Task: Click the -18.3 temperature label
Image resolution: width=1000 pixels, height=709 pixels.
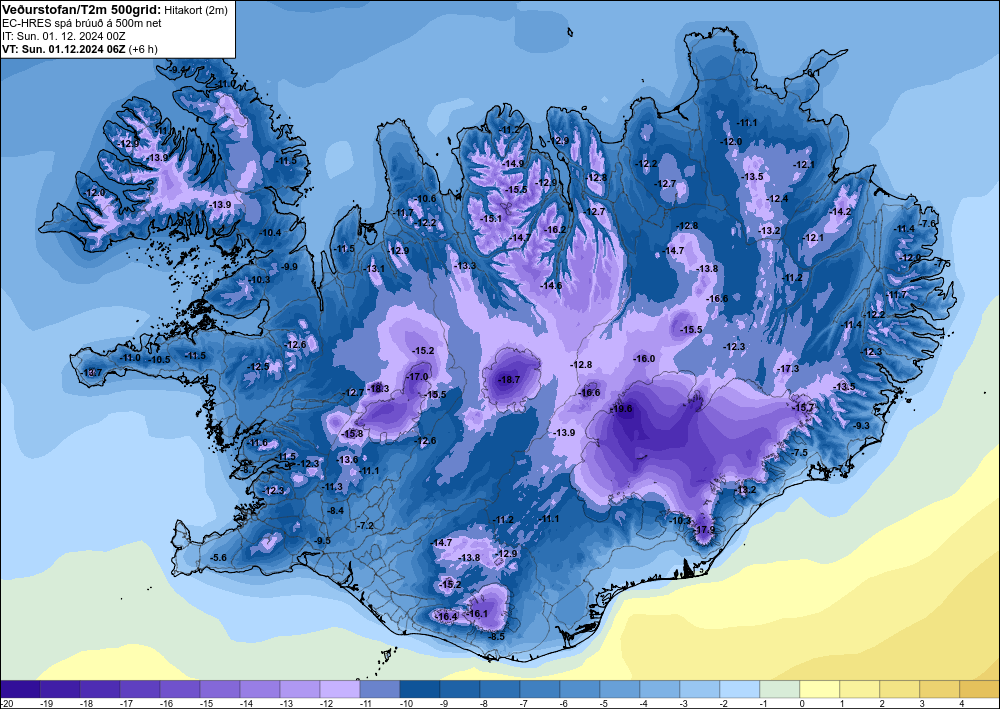Action: tap(378, 388)
